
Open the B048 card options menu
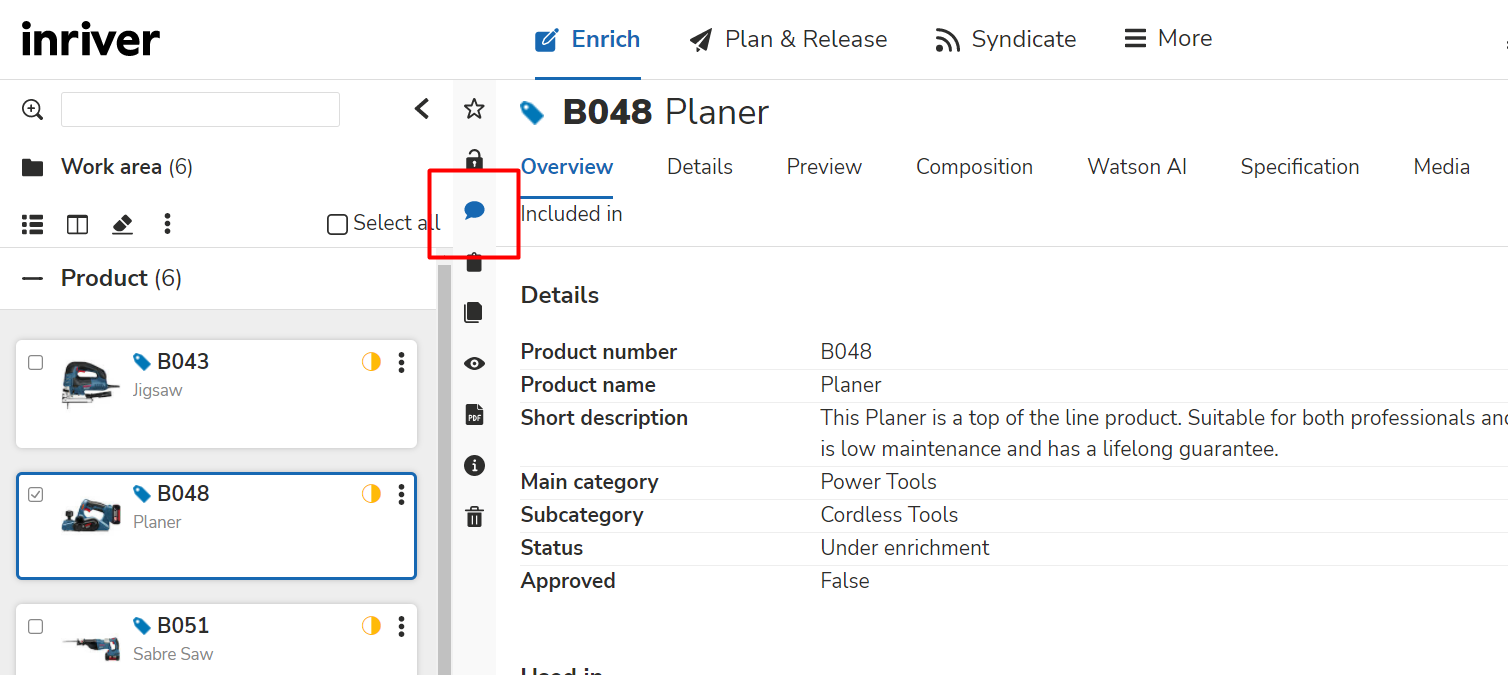(x=401, y=494)
